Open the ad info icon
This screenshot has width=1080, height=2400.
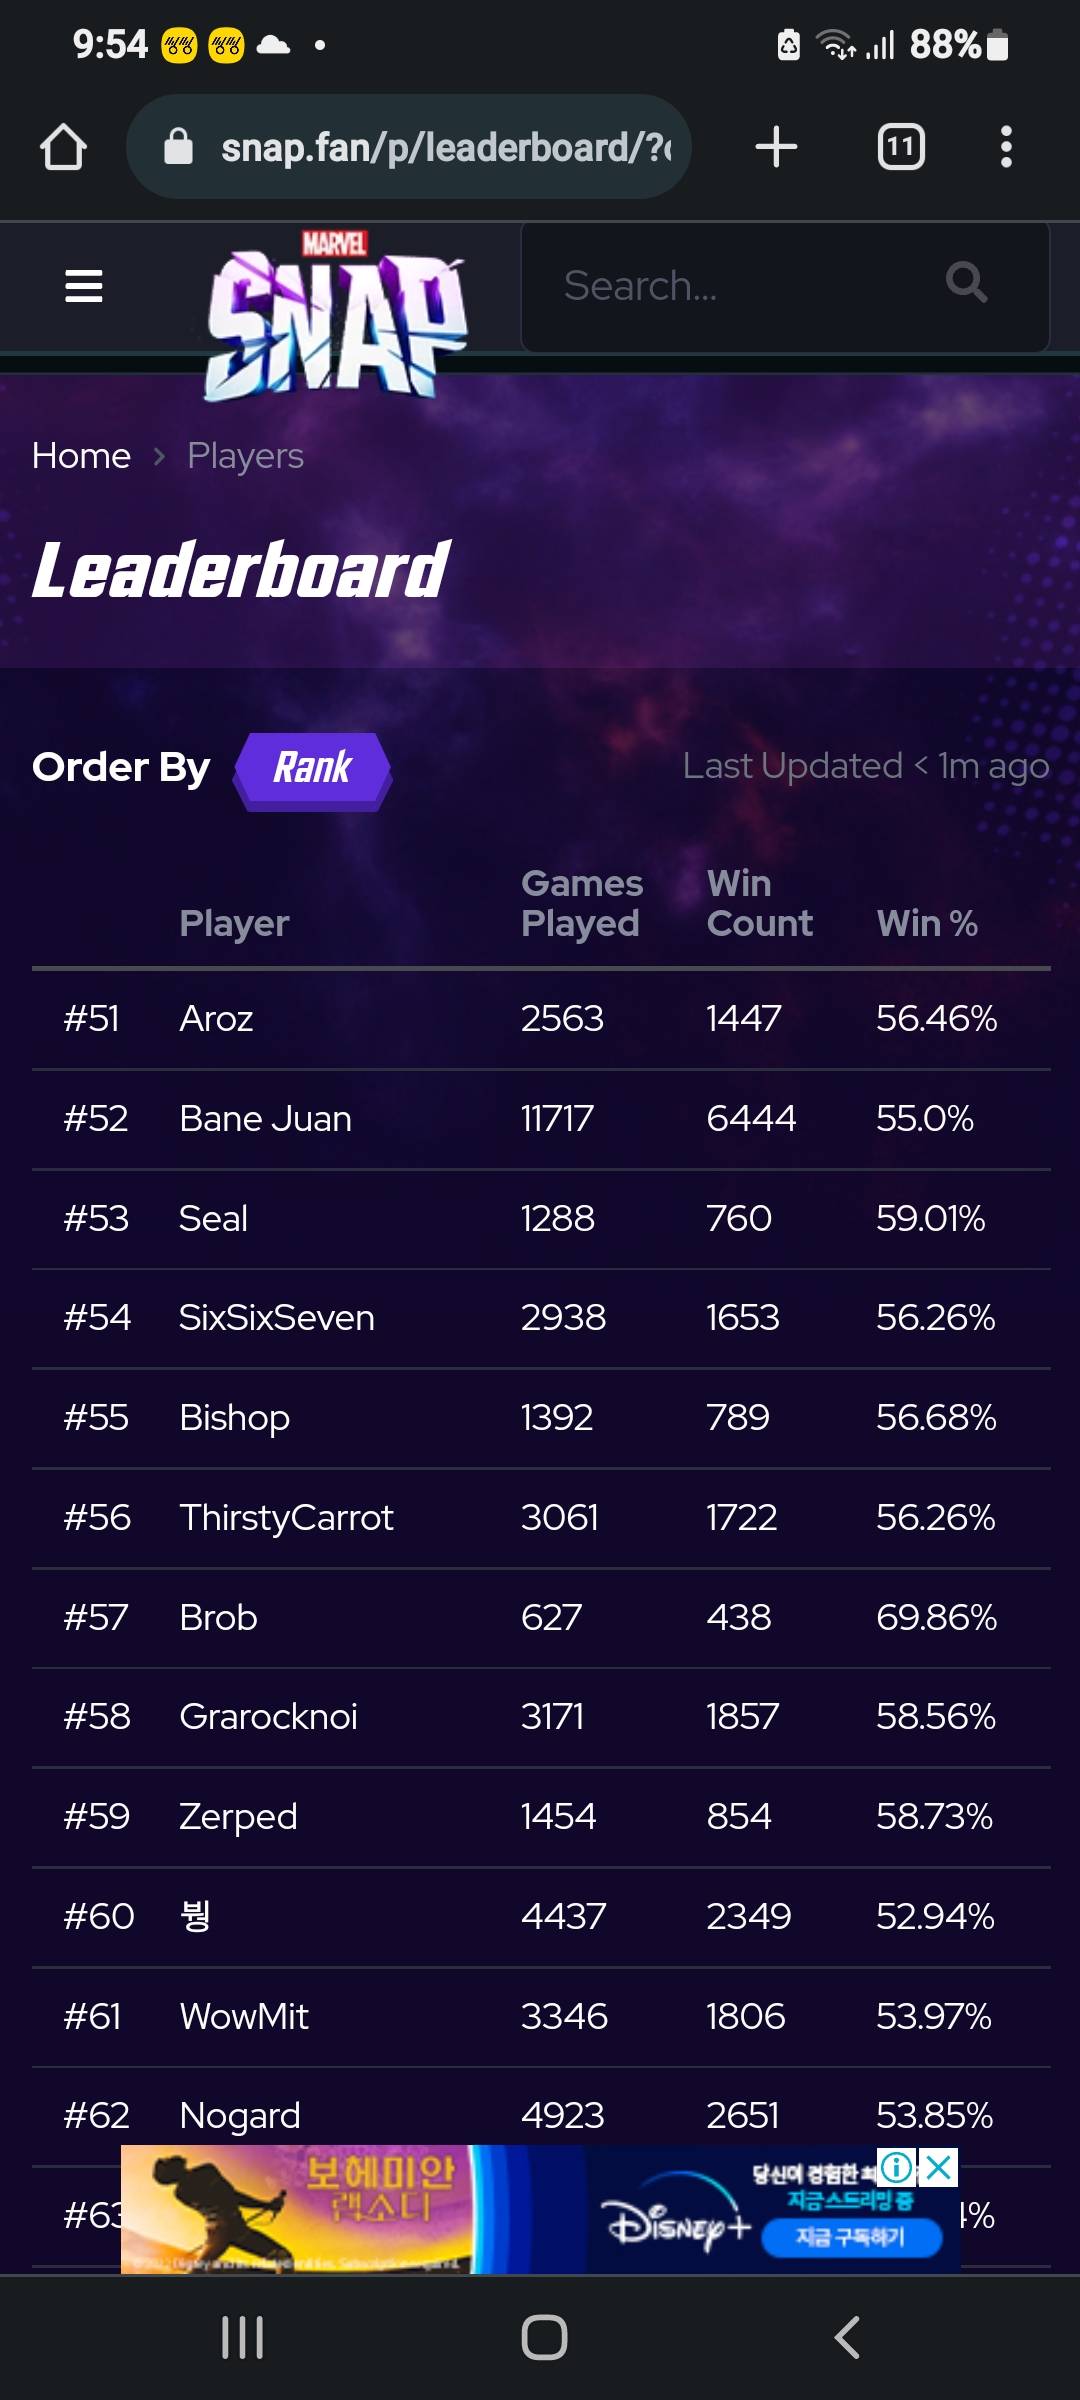[x=897, y=2167]
